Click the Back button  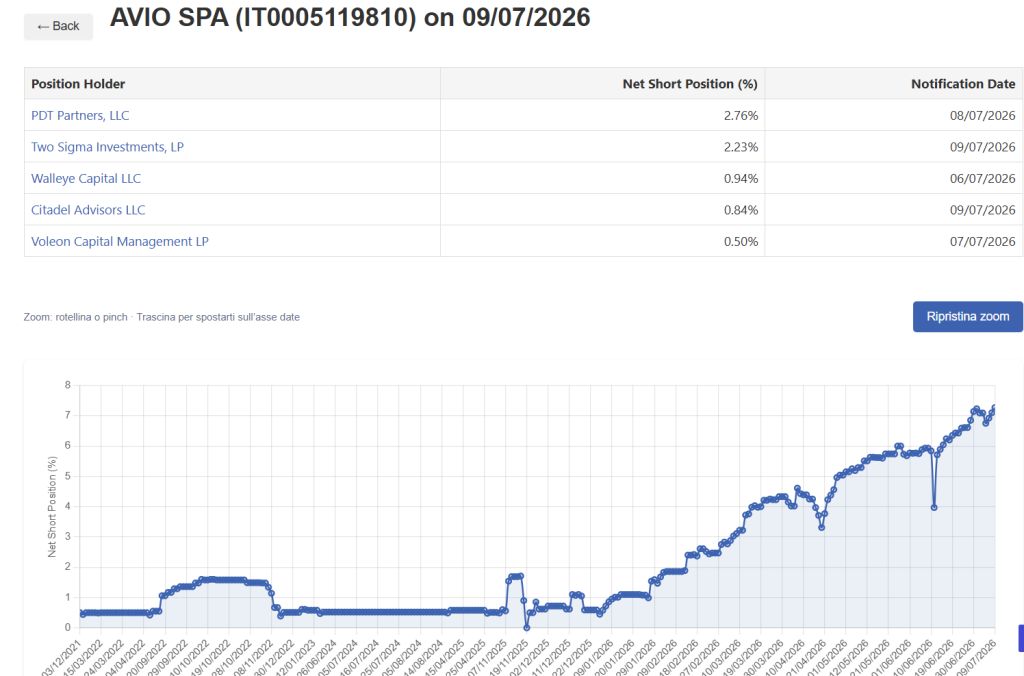[x=58, y=26]
